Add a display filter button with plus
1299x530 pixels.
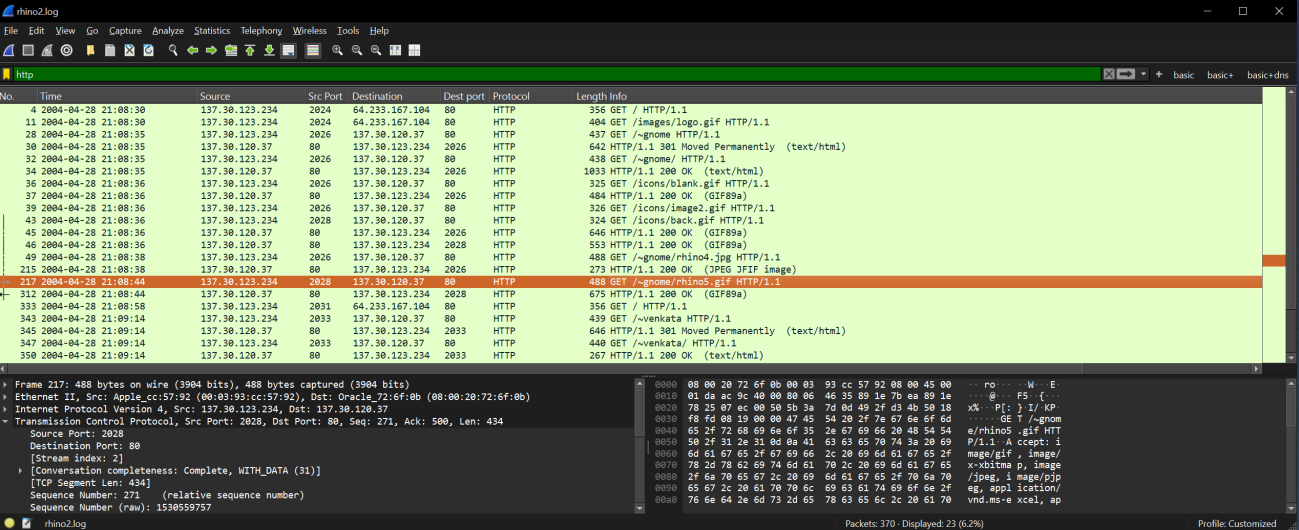pos(1159,74)
